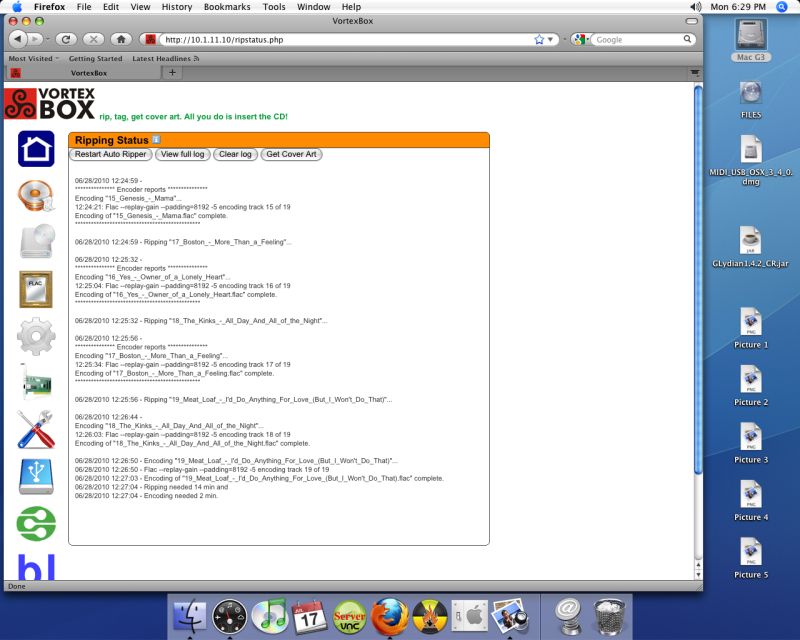
Task: Click View full log button
Action: (x=183, y=154)
